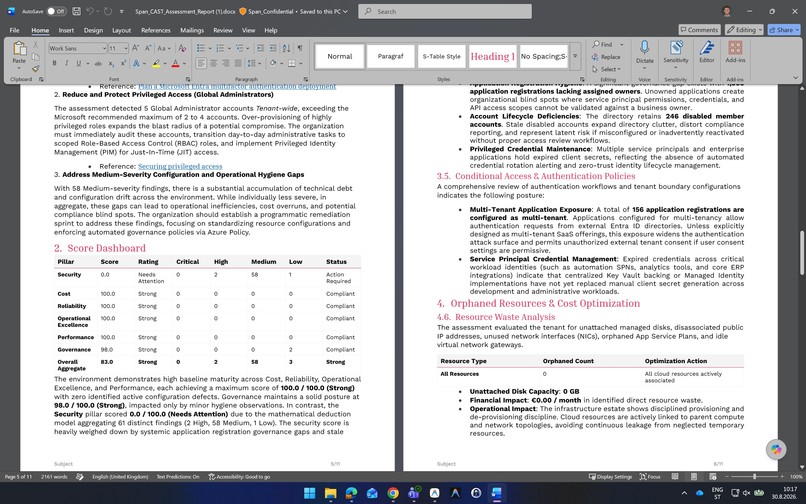Open 'Securing privileged access' link
Screen dimensions: 806x504
pos(180,166)
